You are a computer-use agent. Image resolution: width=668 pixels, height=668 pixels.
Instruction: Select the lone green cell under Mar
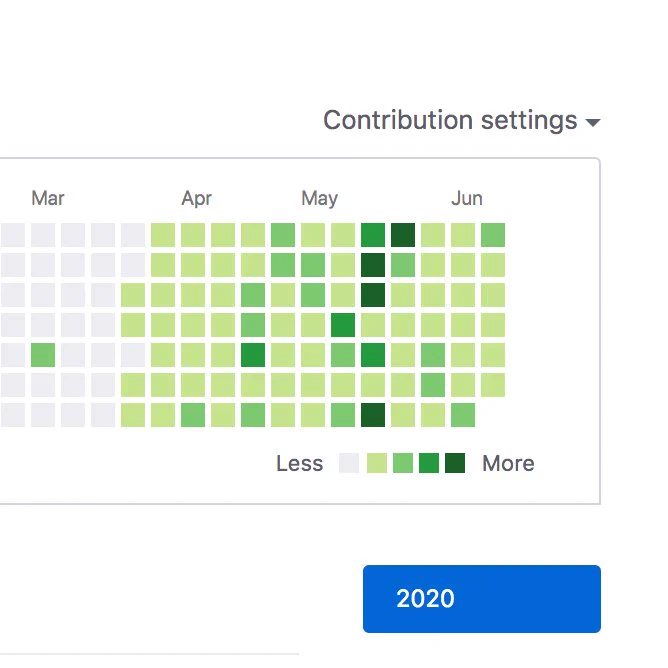43,355
